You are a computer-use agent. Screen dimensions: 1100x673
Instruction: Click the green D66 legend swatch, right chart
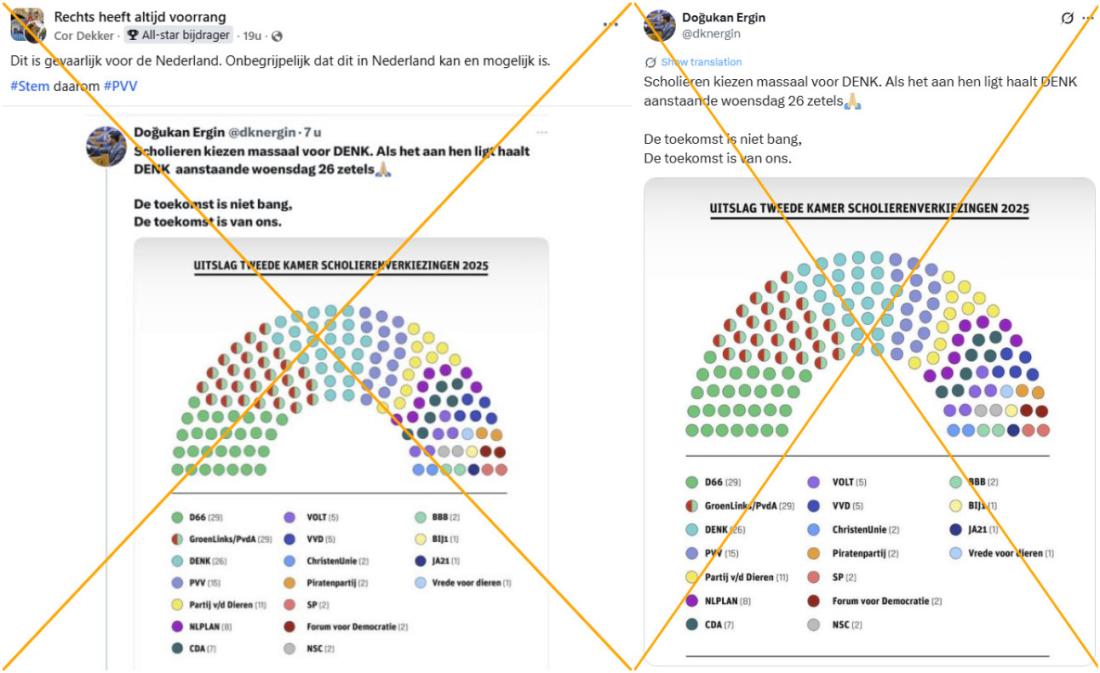(x=693, y=482)
